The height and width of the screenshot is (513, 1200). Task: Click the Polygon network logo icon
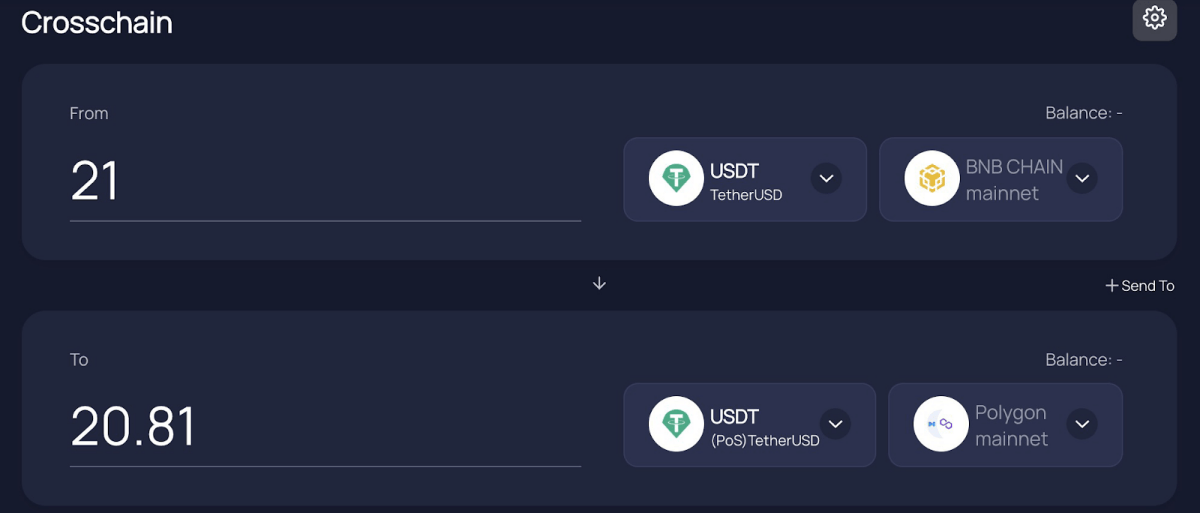pos(941,425)
